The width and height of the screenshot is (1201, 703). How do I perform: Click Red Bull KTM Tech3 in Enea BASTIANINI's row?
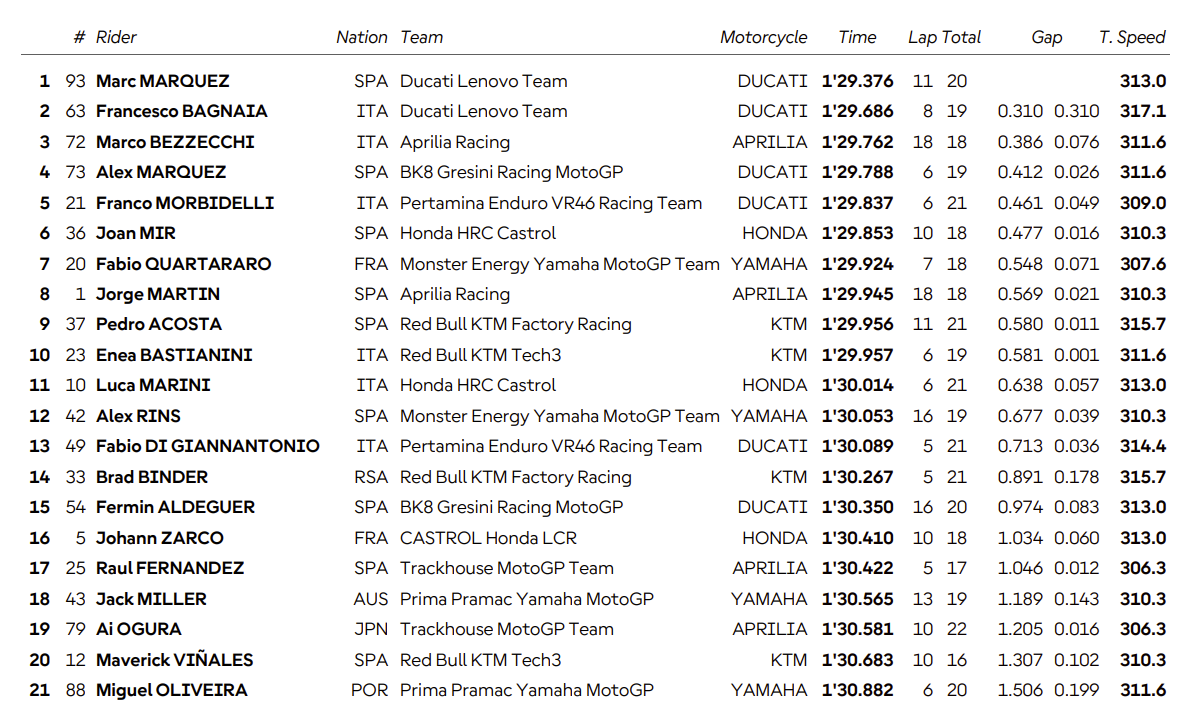(480, 355)
